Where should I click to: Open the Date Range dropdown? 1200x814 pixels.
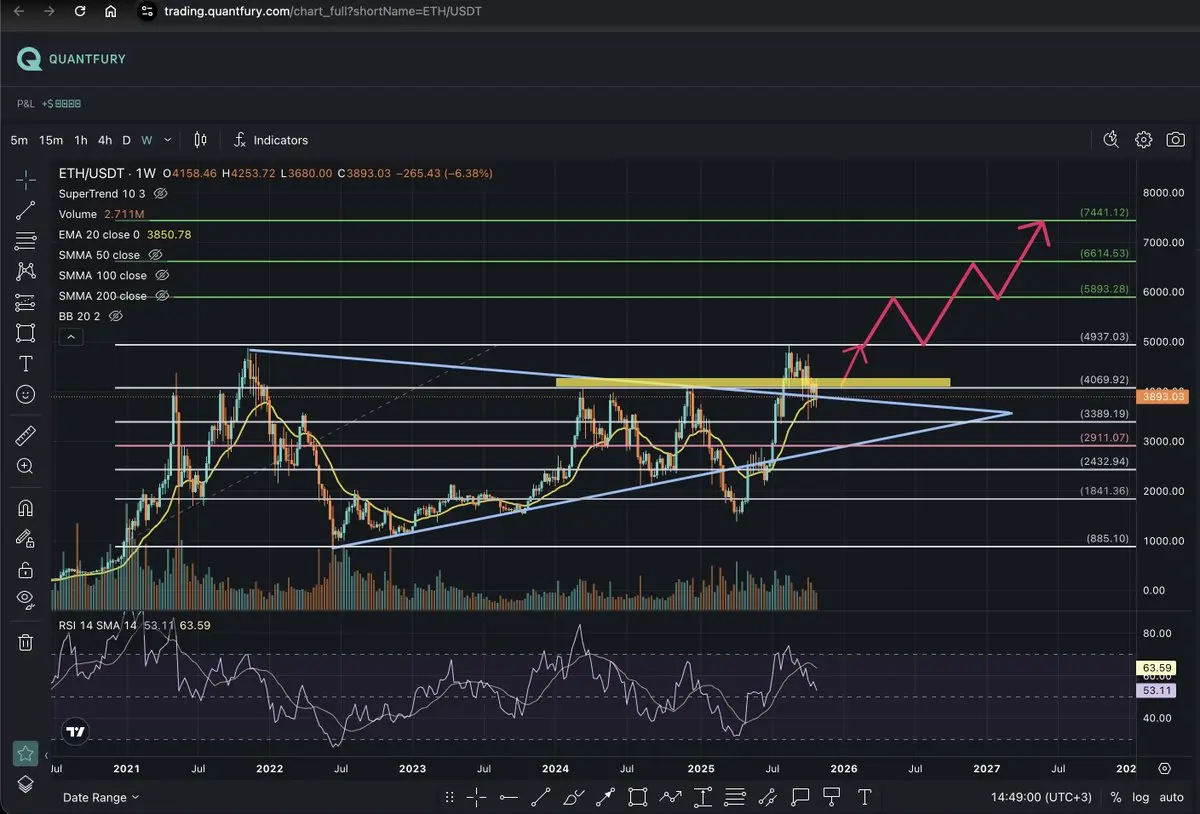pyautogui.click(x=101, y=797)
